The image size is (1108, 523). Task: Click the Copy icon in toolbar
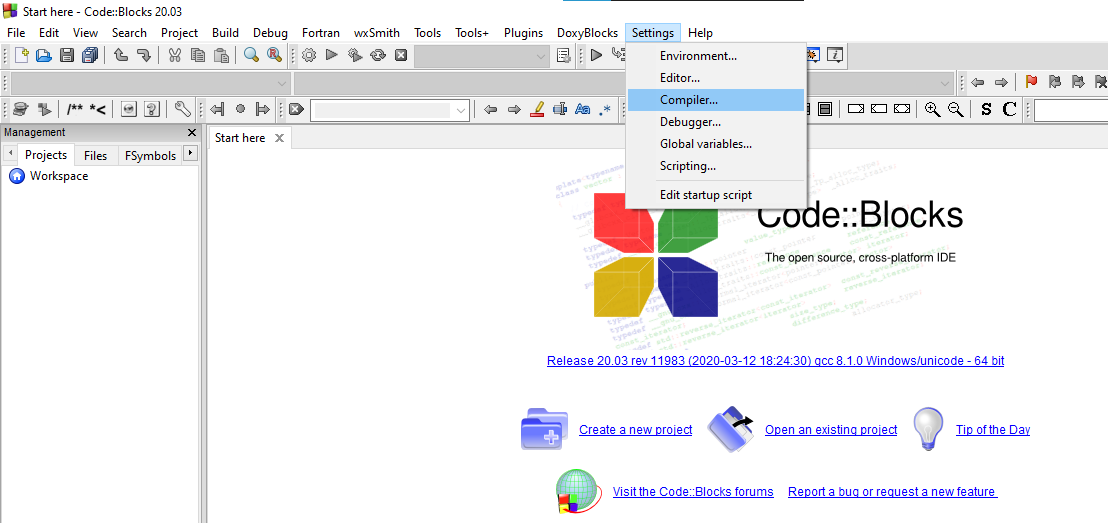(198, 55)
